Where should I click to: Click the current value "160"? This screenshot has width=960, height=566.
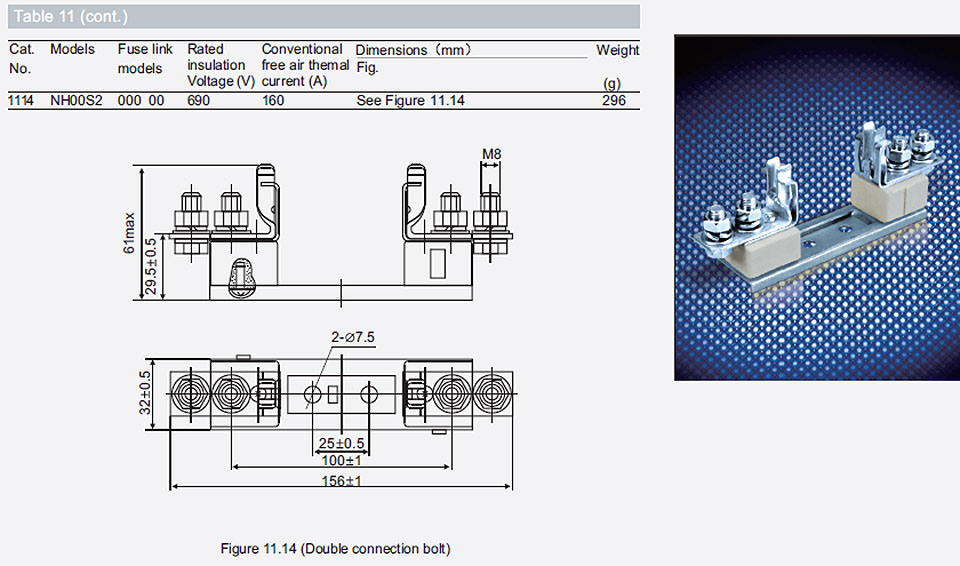pos(273,100)
